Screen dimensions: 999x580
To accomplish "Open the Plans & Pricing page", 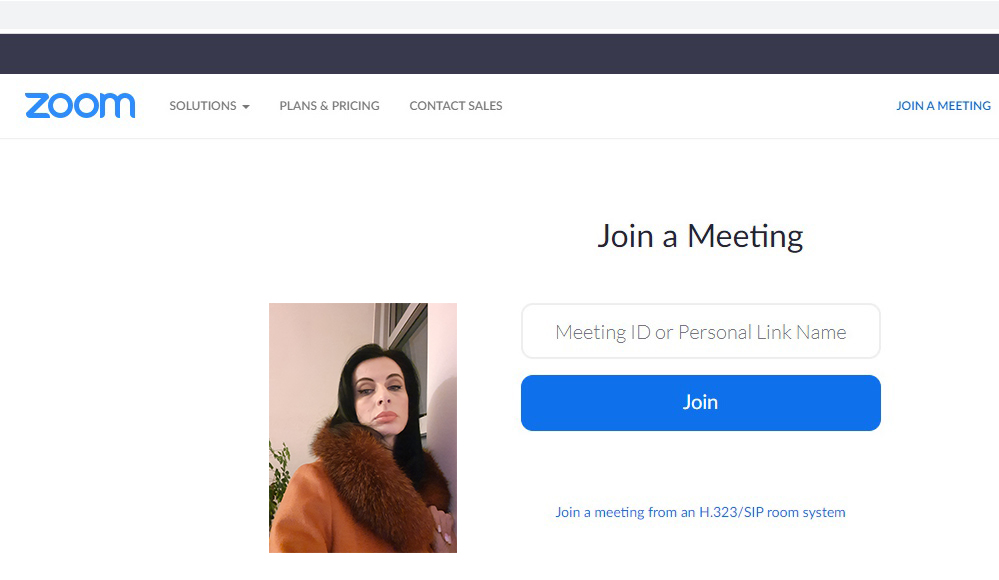I will click(x=329, y=106).
